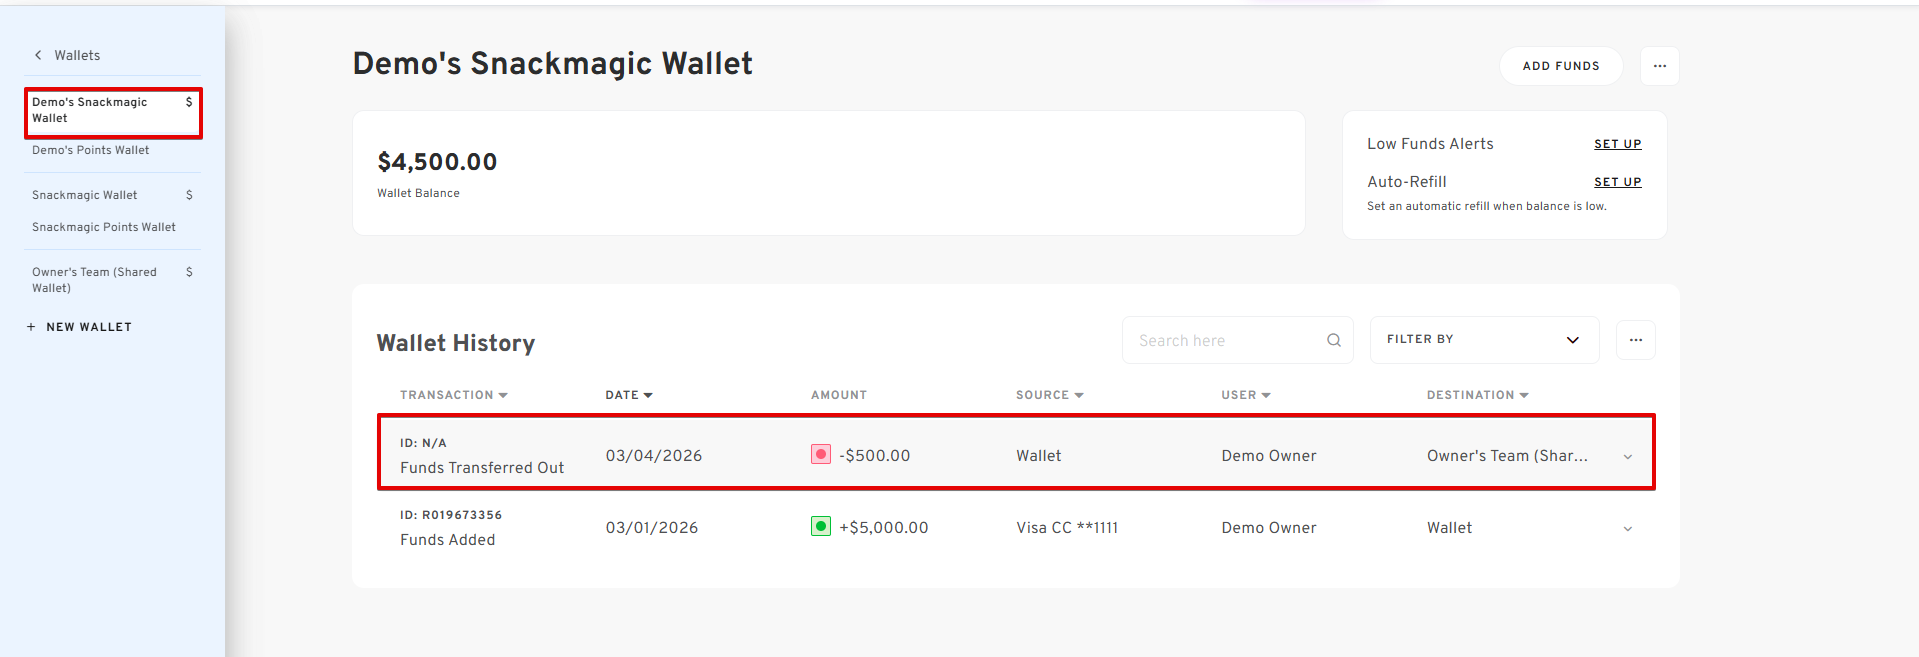
Task: Click the green indicator beside +$5,000.00
Action: [820, 527]
